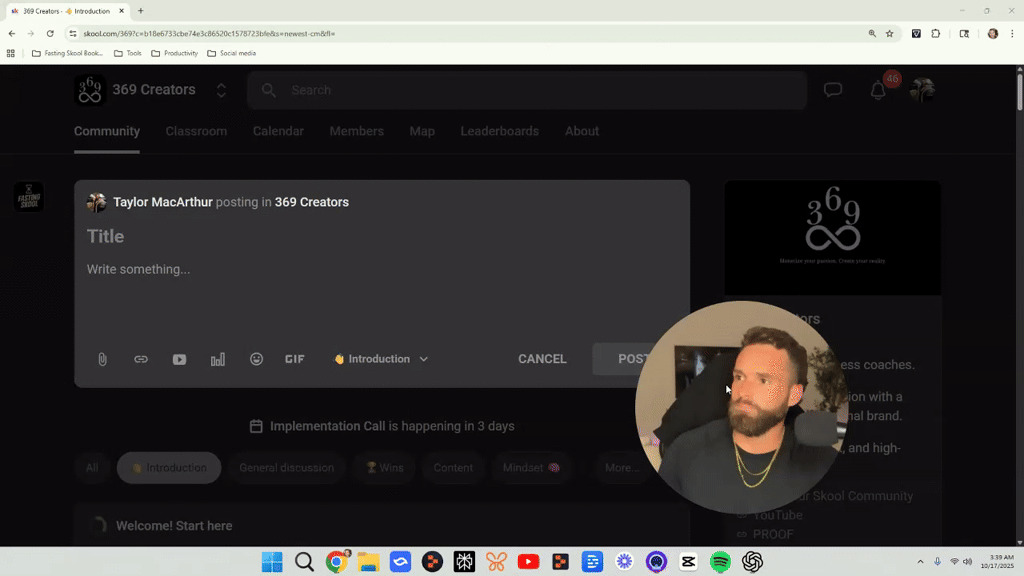This screenshot has width=1024, height=576.
Task: Click the 369 Creators group logo
Action: pos(89,89)
